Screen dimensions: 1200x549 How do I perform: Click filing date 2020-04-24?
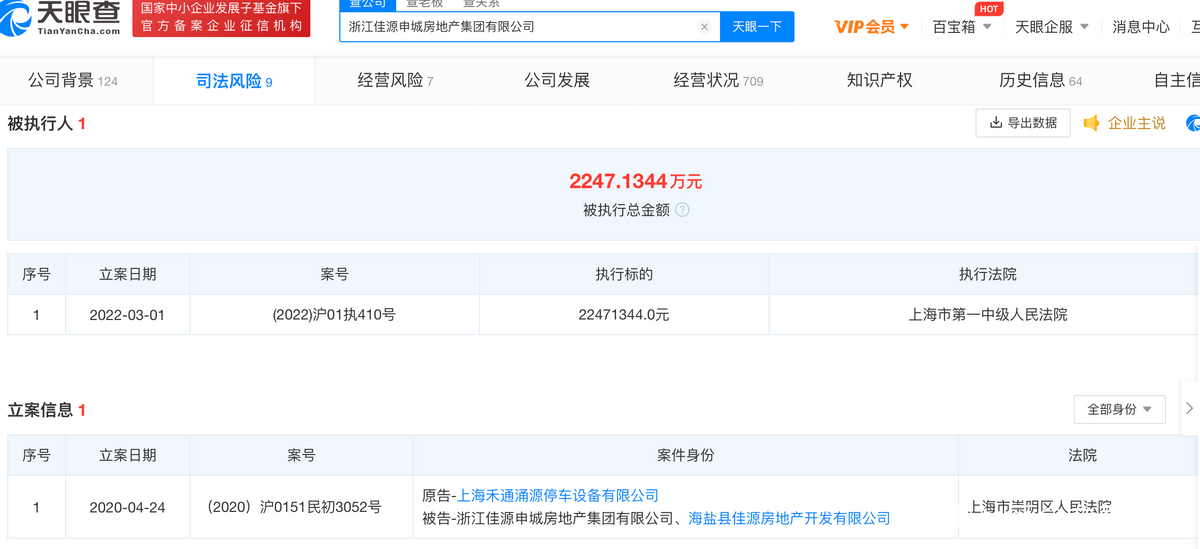click(x=127, y=507)
